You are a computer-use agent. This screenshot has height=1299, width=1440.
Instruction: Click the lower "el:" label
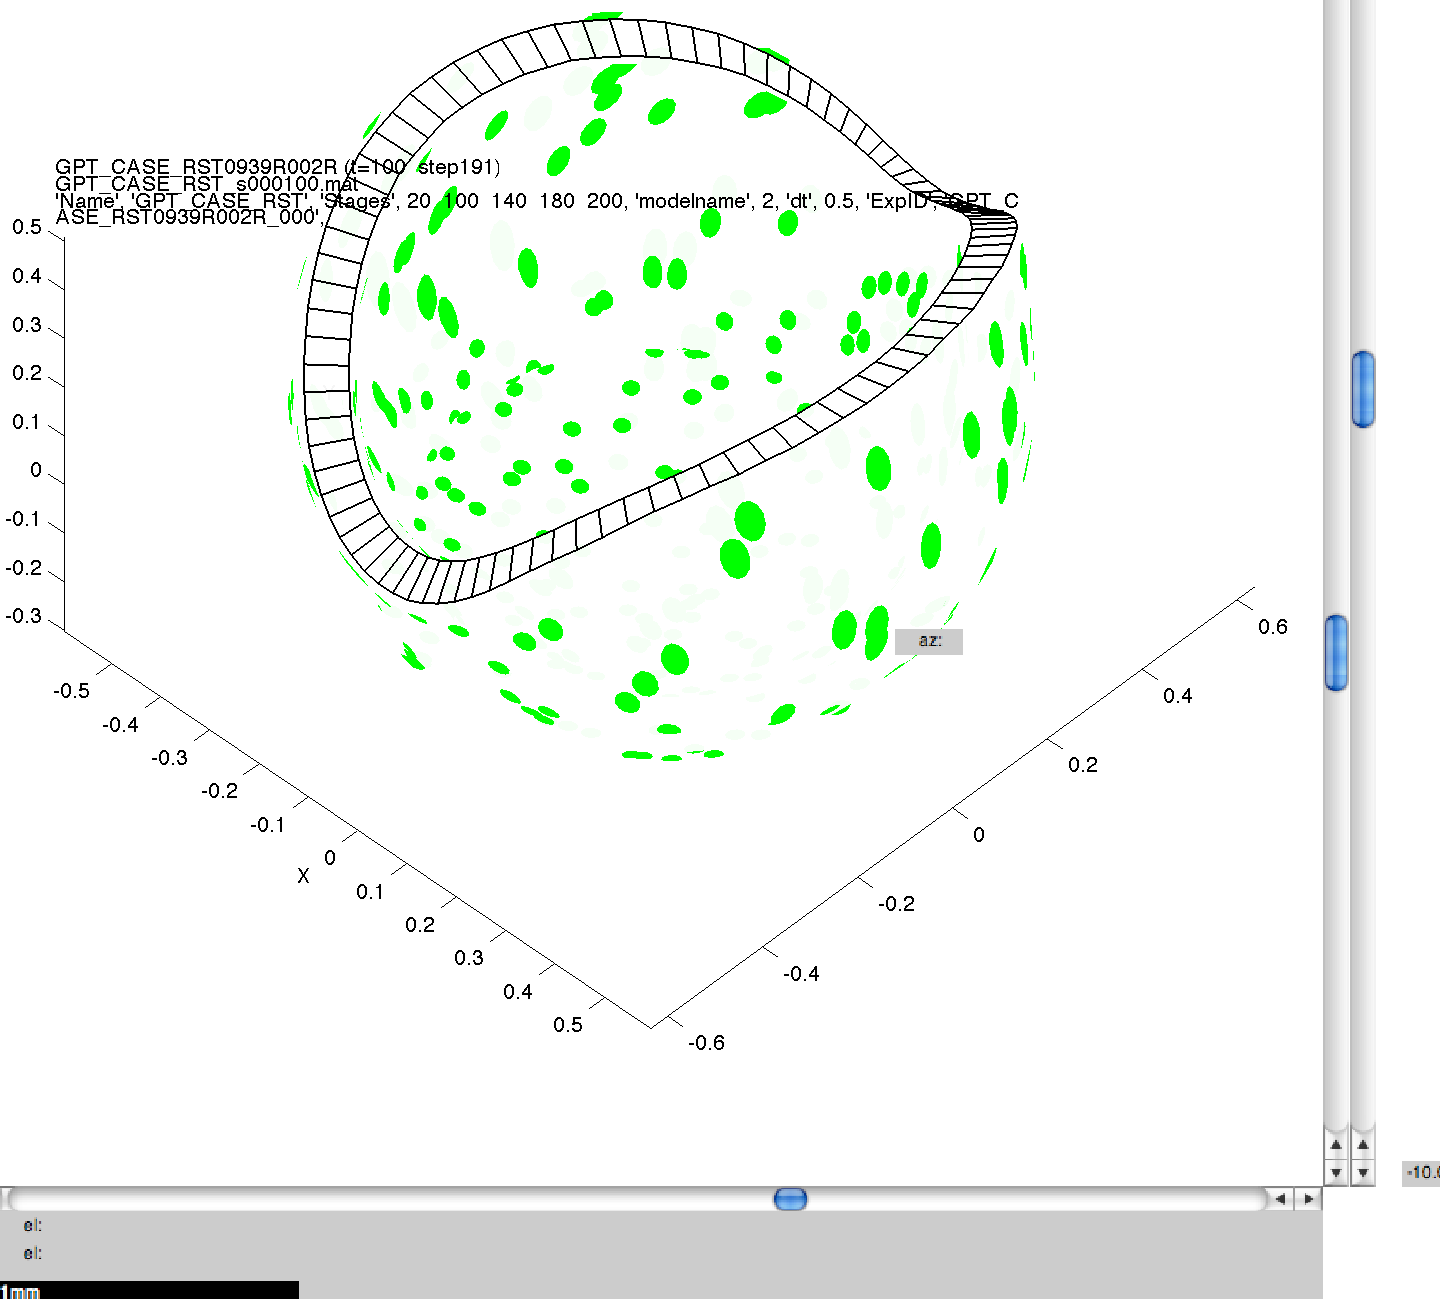(x=33, y=1253)
